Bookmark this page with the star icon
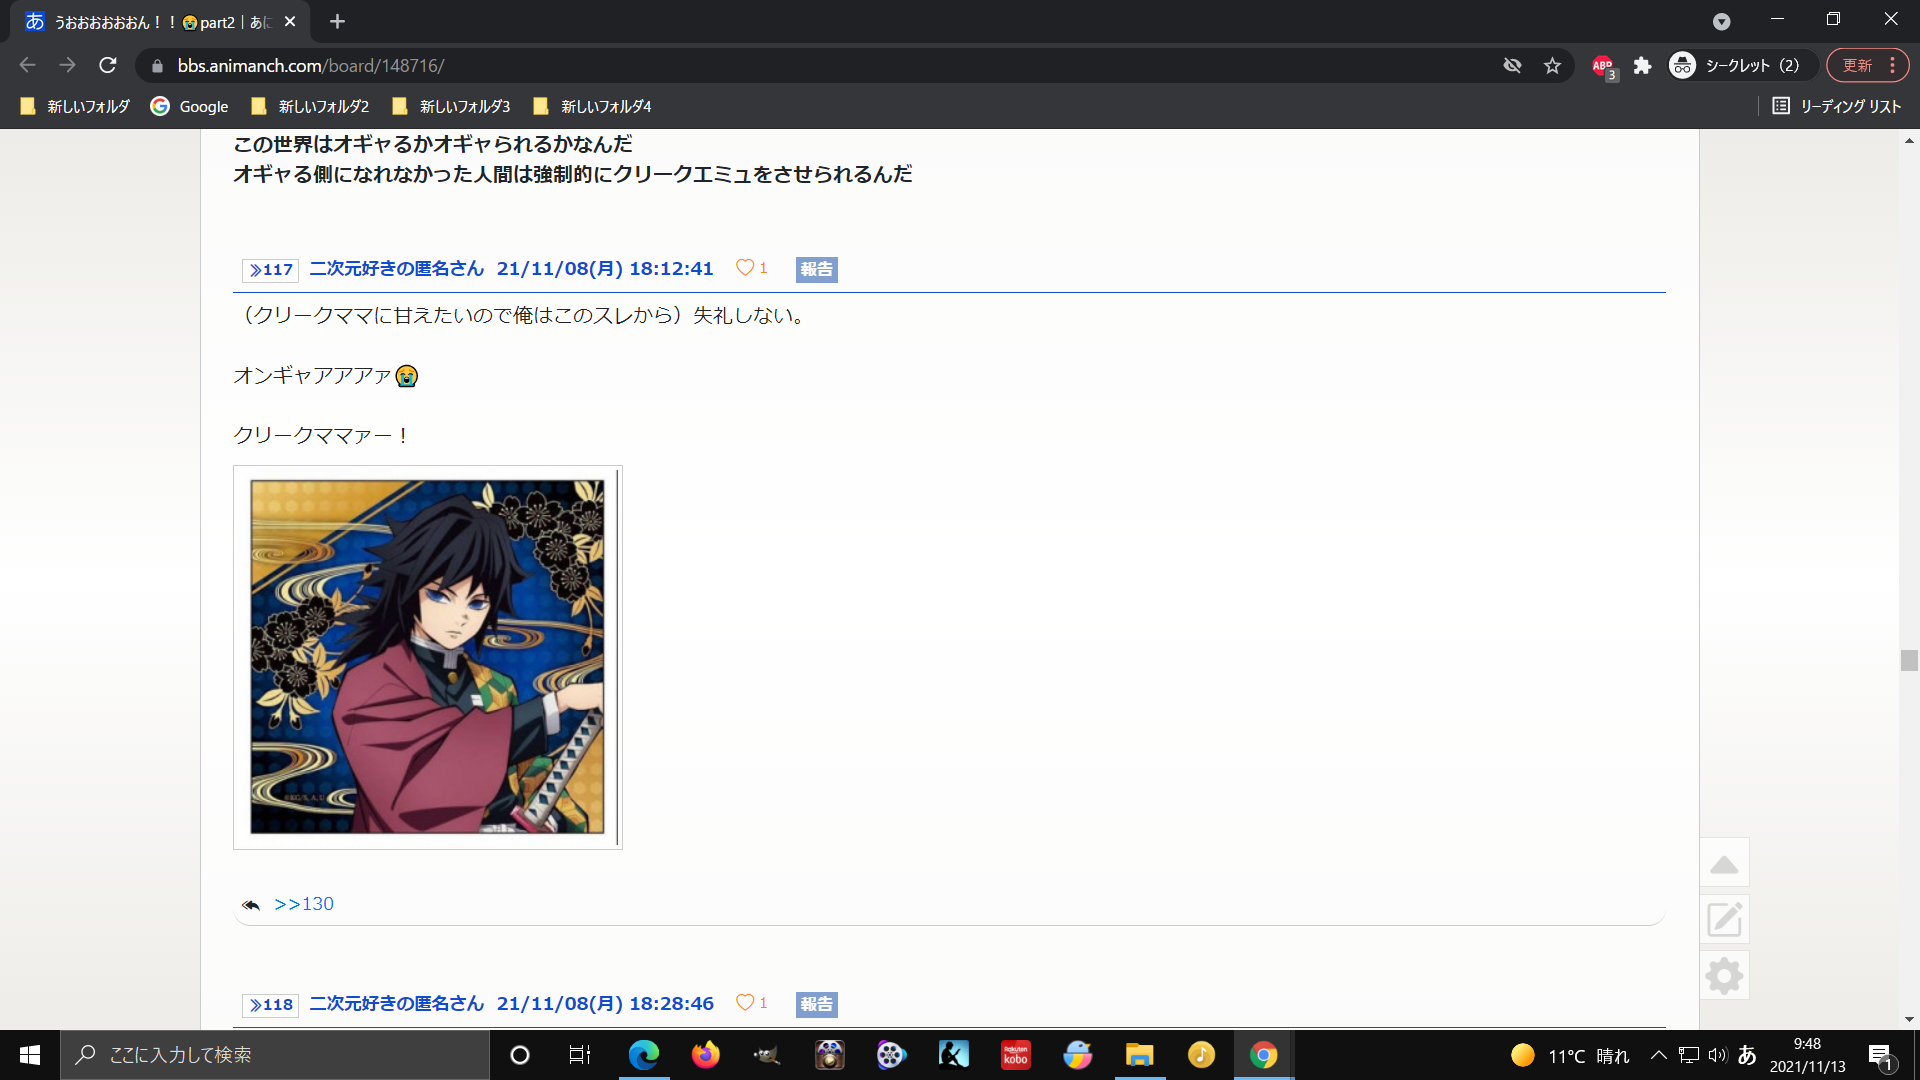This screenshot has height=1080, width=1920. click(1552, 65)
